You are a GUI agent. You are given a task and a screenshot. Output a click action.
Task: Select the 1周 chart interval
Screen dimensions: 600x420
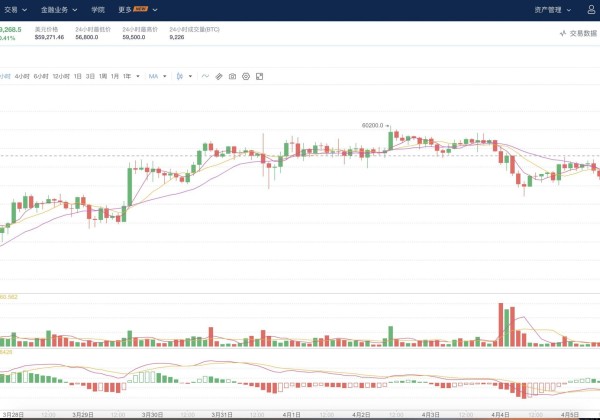pos(102,76)
